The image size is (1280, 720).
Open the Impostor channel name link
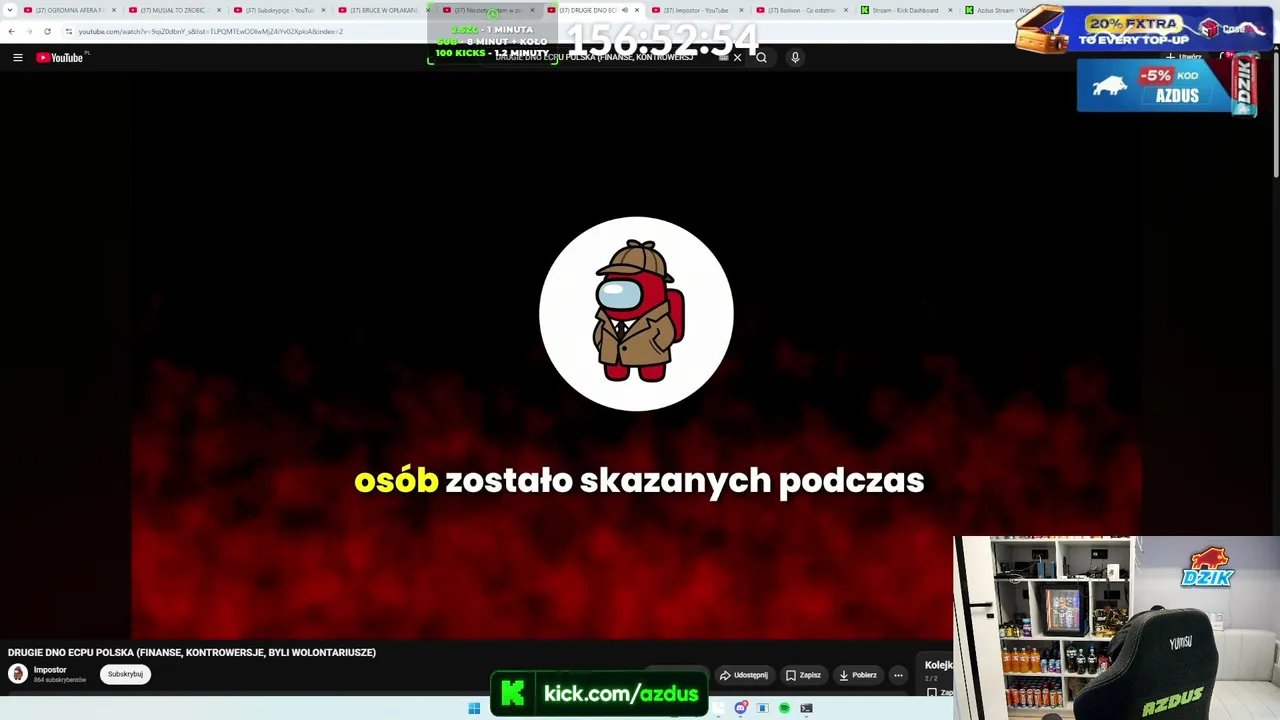point(50,670)
